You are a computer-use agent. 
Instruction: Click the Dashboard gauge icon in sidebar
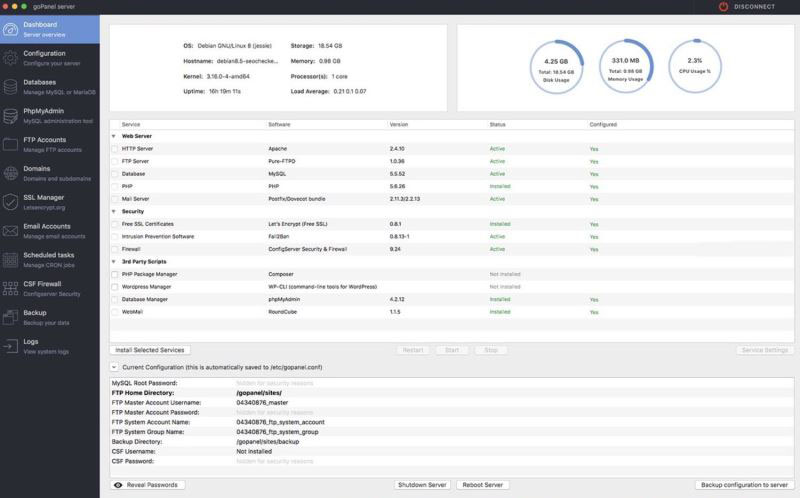coord(10,30)
